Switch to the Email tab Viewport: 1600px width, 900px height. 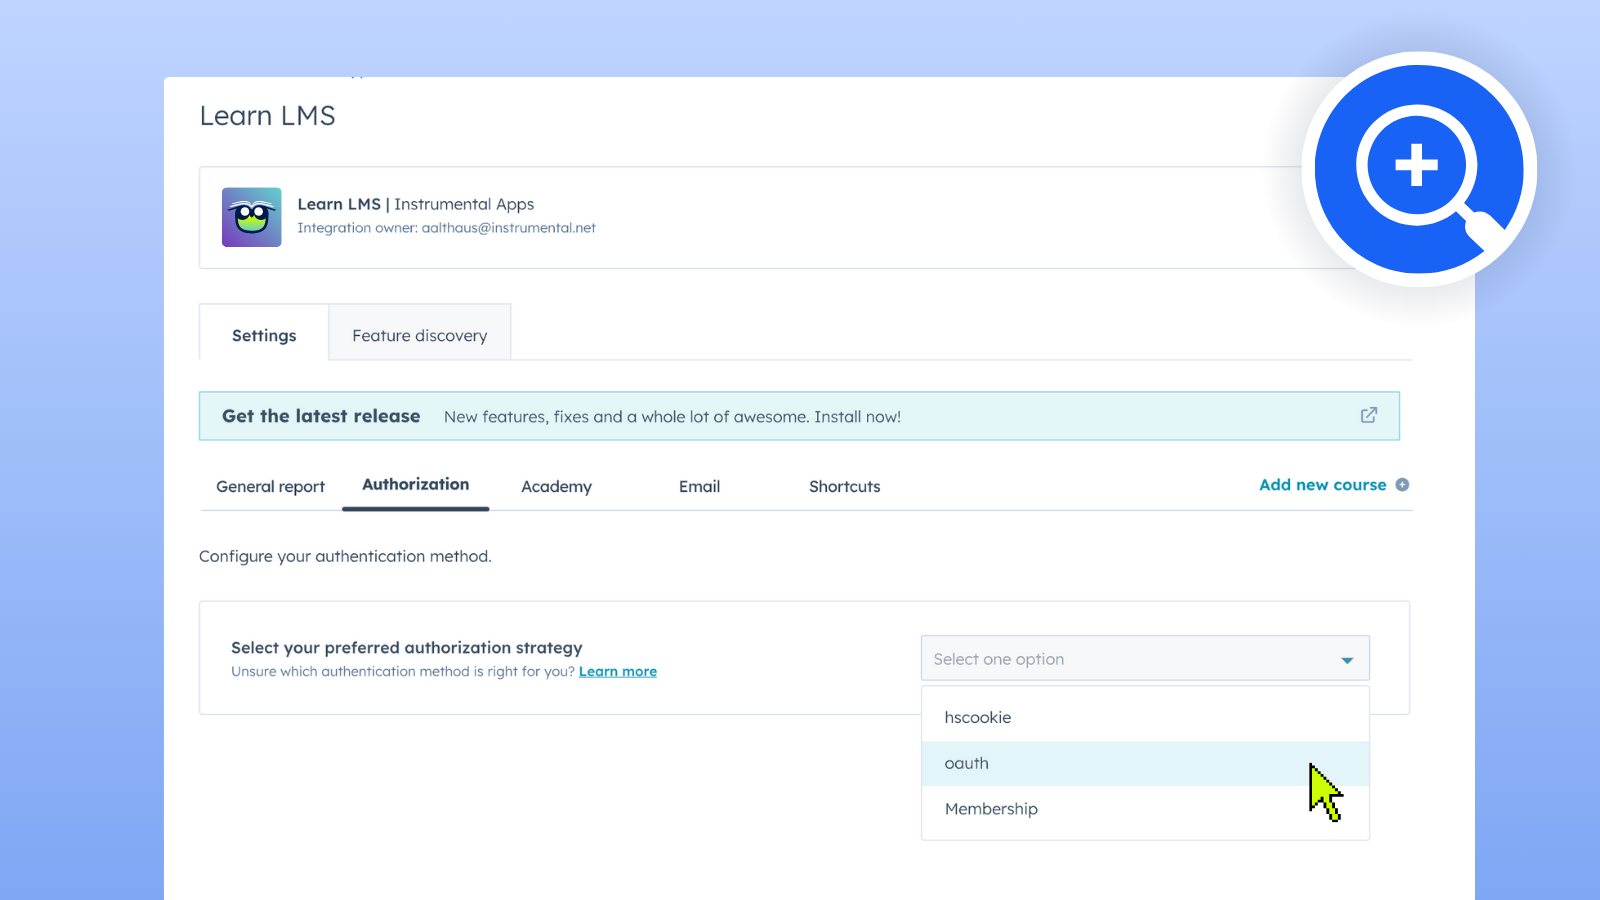699,487
